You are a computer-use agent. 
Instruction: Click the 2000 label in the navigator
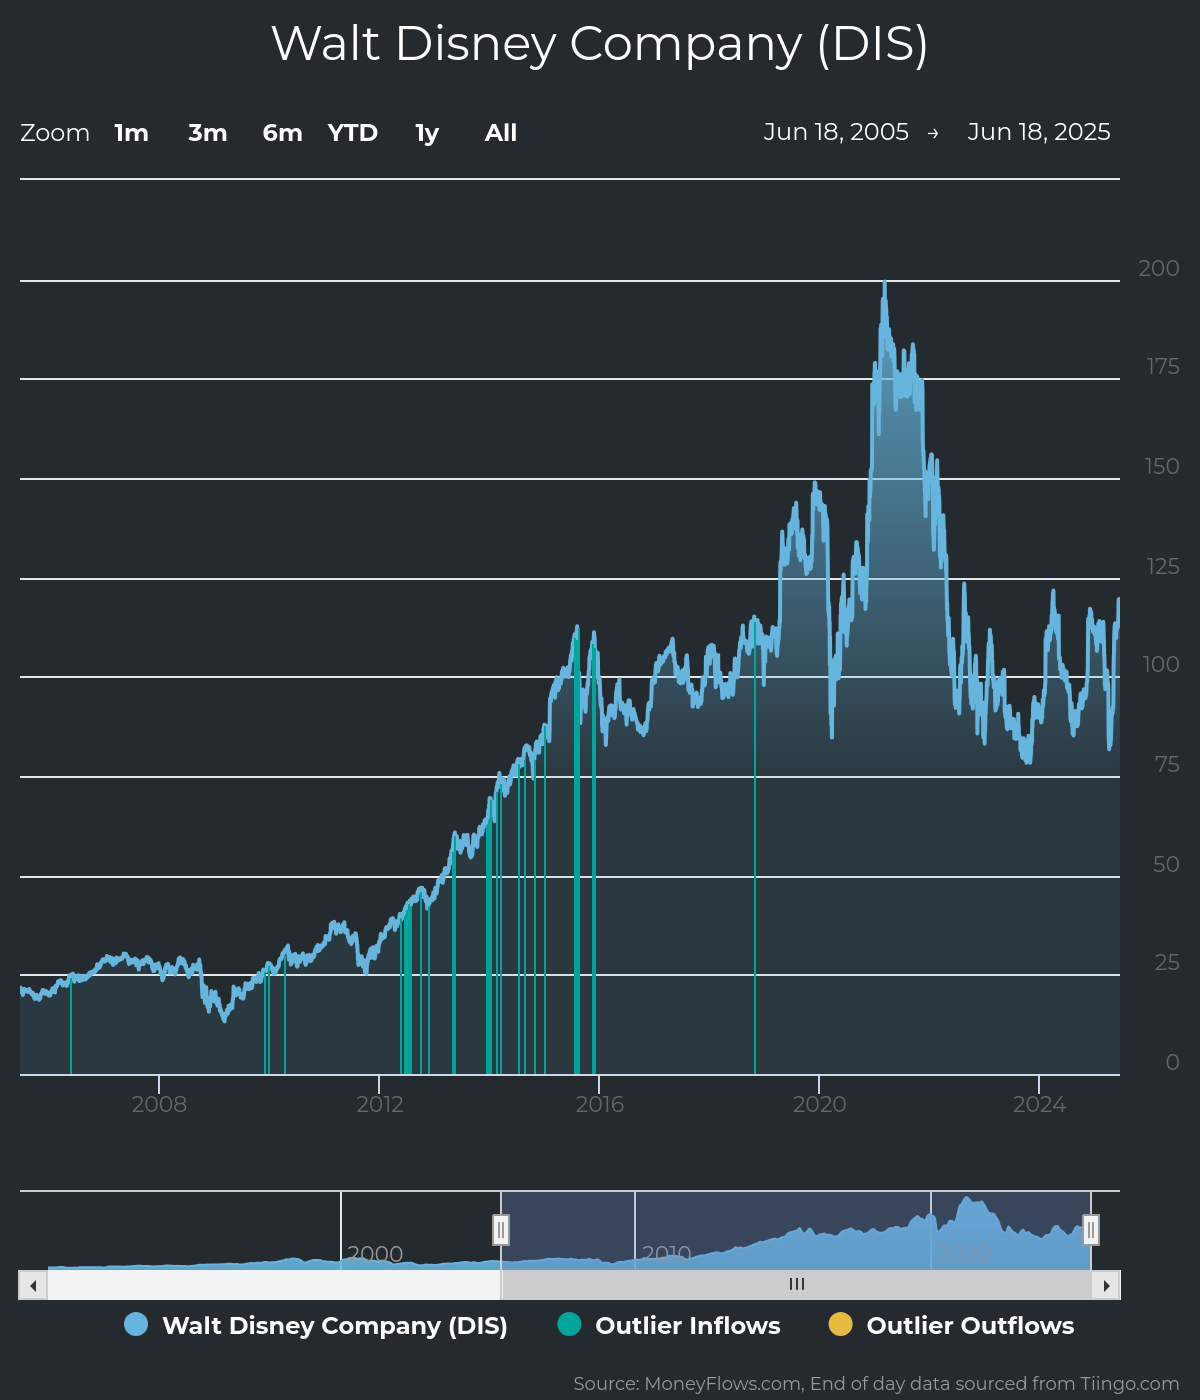click(375, 1254)
